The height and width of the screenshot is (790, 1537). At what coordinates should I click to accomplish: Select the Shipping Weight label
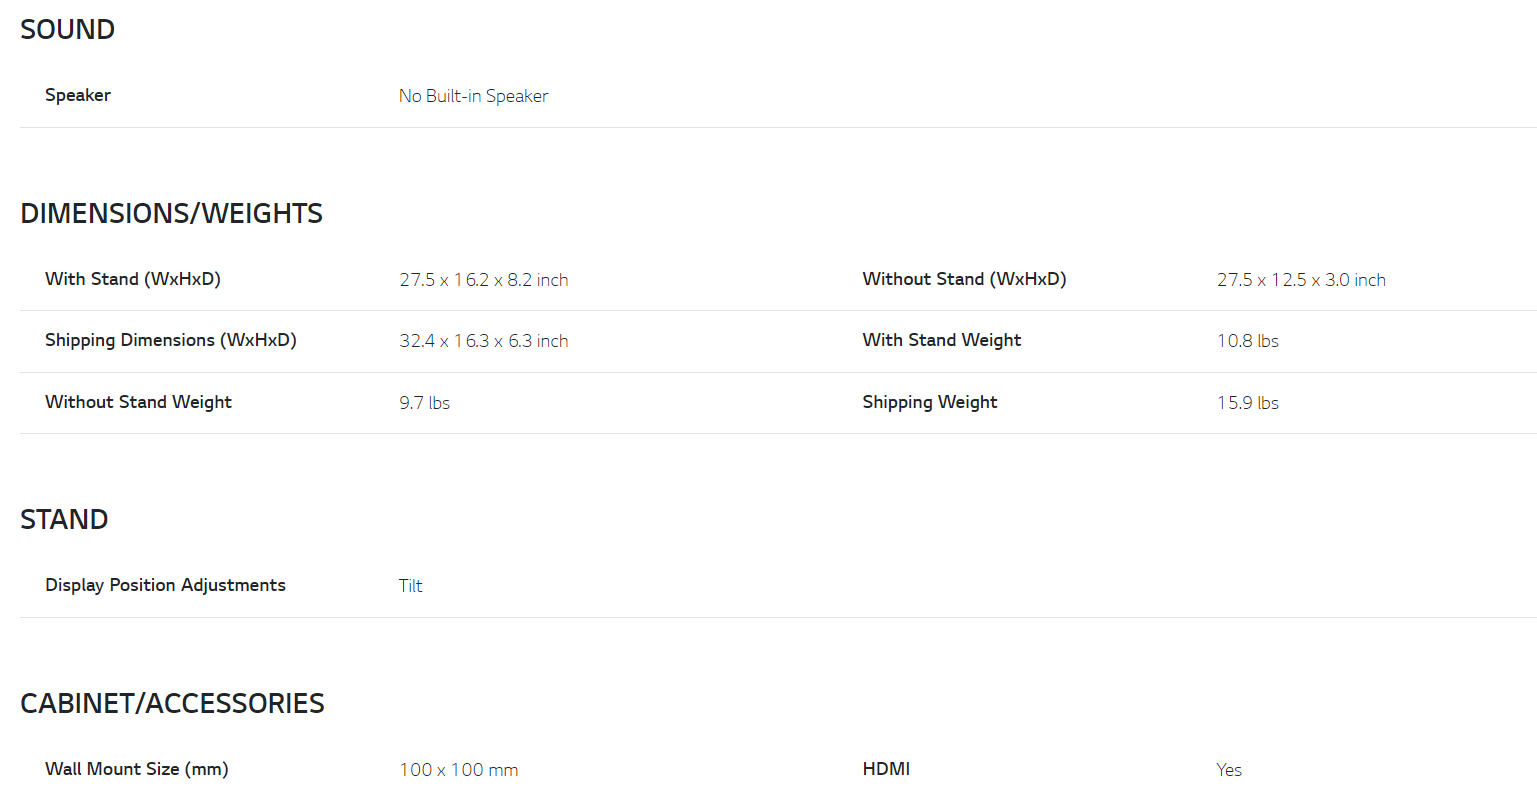tap(930, 402)
